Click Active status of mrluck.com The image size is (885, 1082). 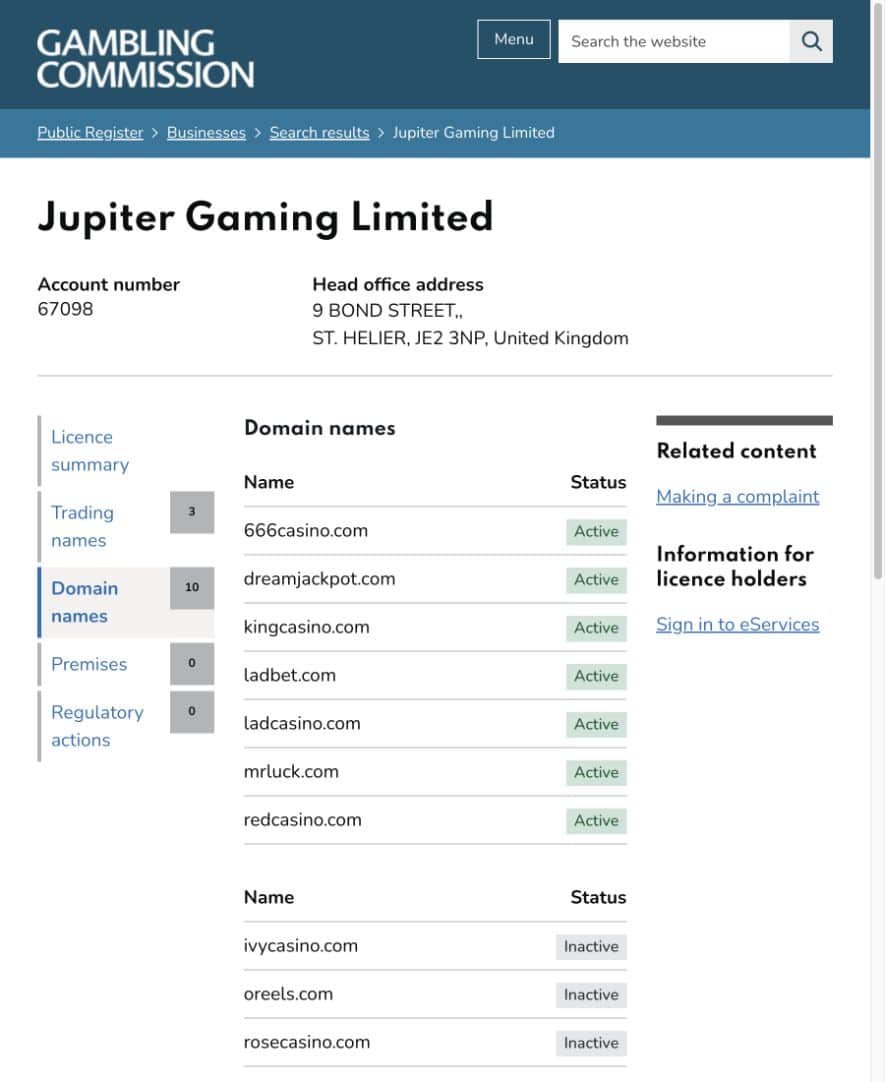point(597,773)
